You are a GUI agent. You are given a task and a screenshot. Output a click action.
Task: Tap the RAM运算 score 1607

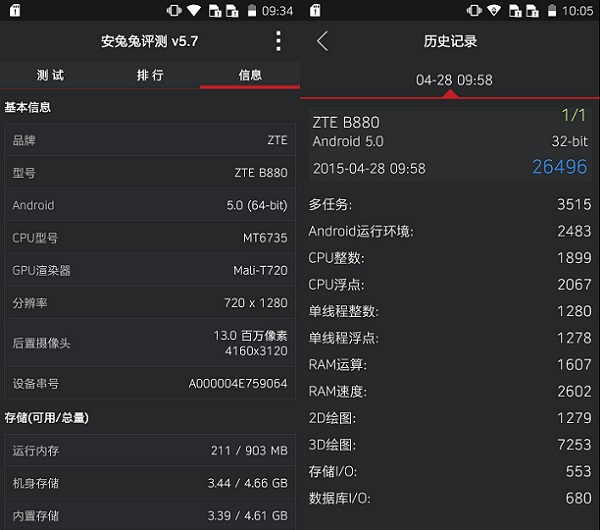[x=574, y=364]
